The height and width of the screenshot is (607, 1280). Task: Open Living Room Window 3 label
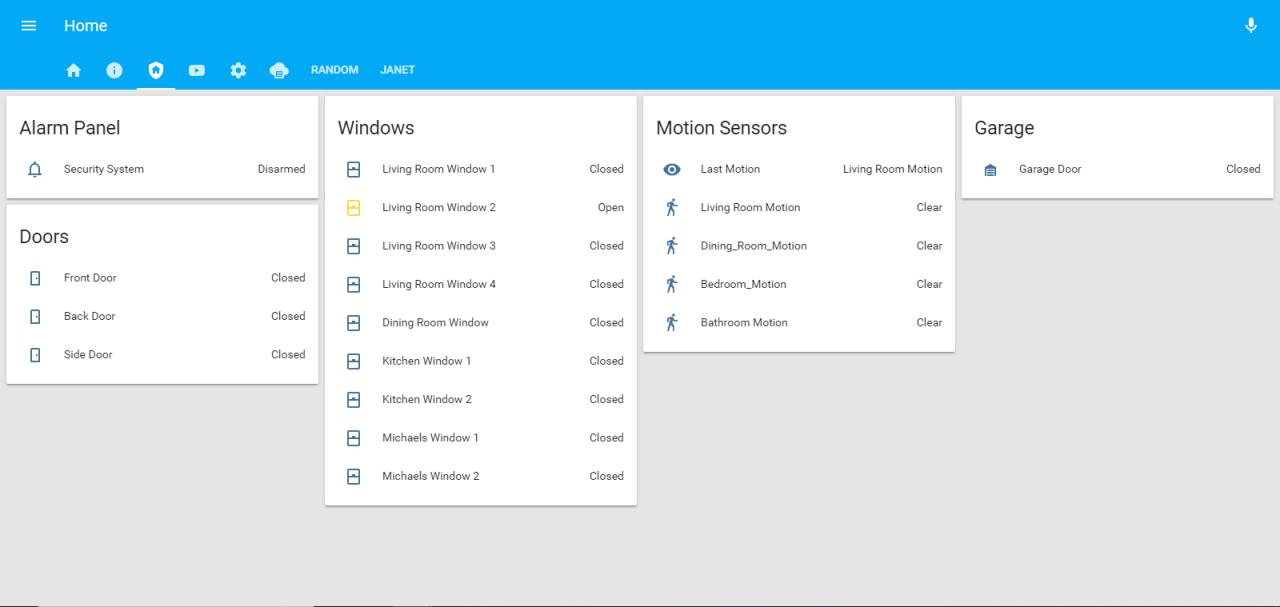[x=438, y=246]
